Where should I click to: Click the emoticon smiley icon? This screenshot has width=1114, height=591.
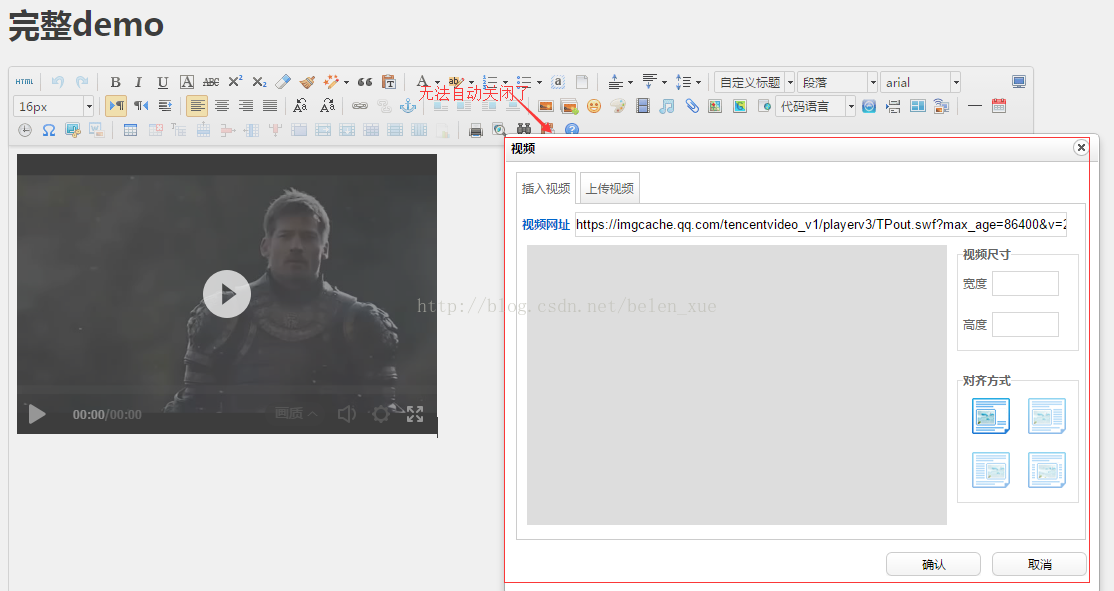click(x=594, y=106)
